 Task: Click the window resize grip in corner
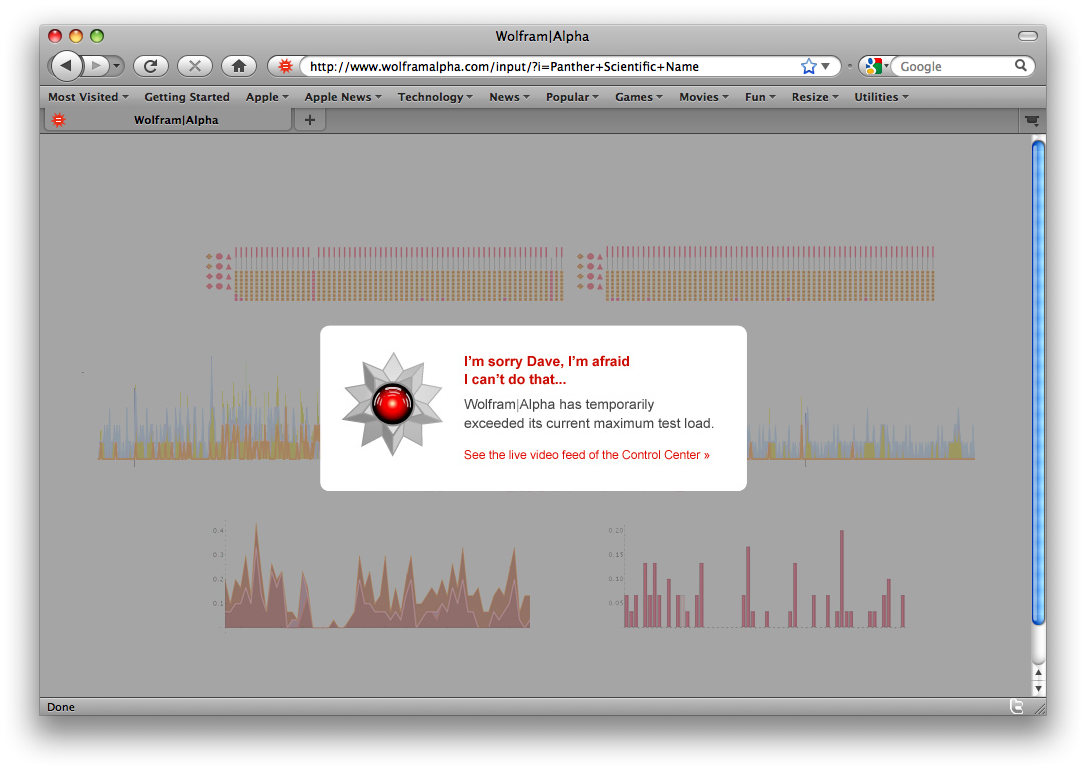pyautogui.click(x=1040, y=708)
